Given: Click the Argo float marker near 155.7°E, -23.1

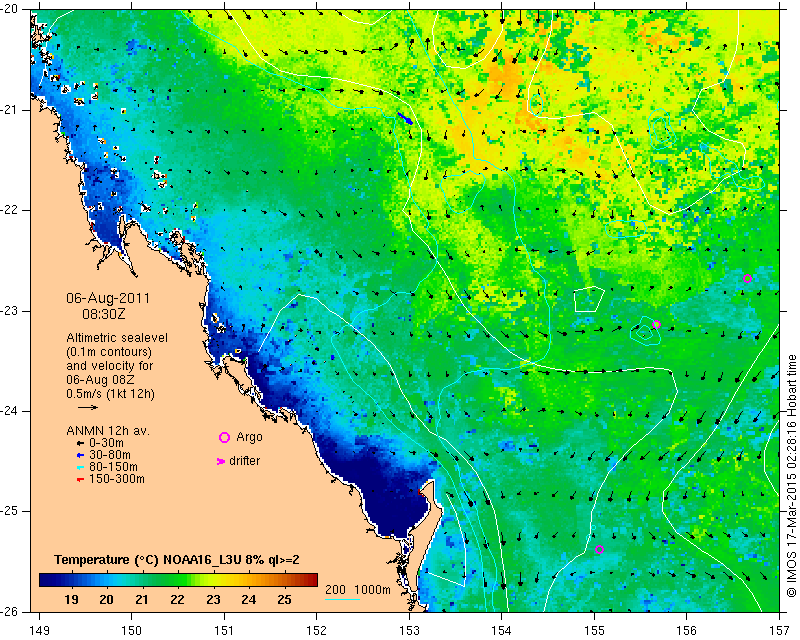Looking at the screenshot, I should (657, 325).
